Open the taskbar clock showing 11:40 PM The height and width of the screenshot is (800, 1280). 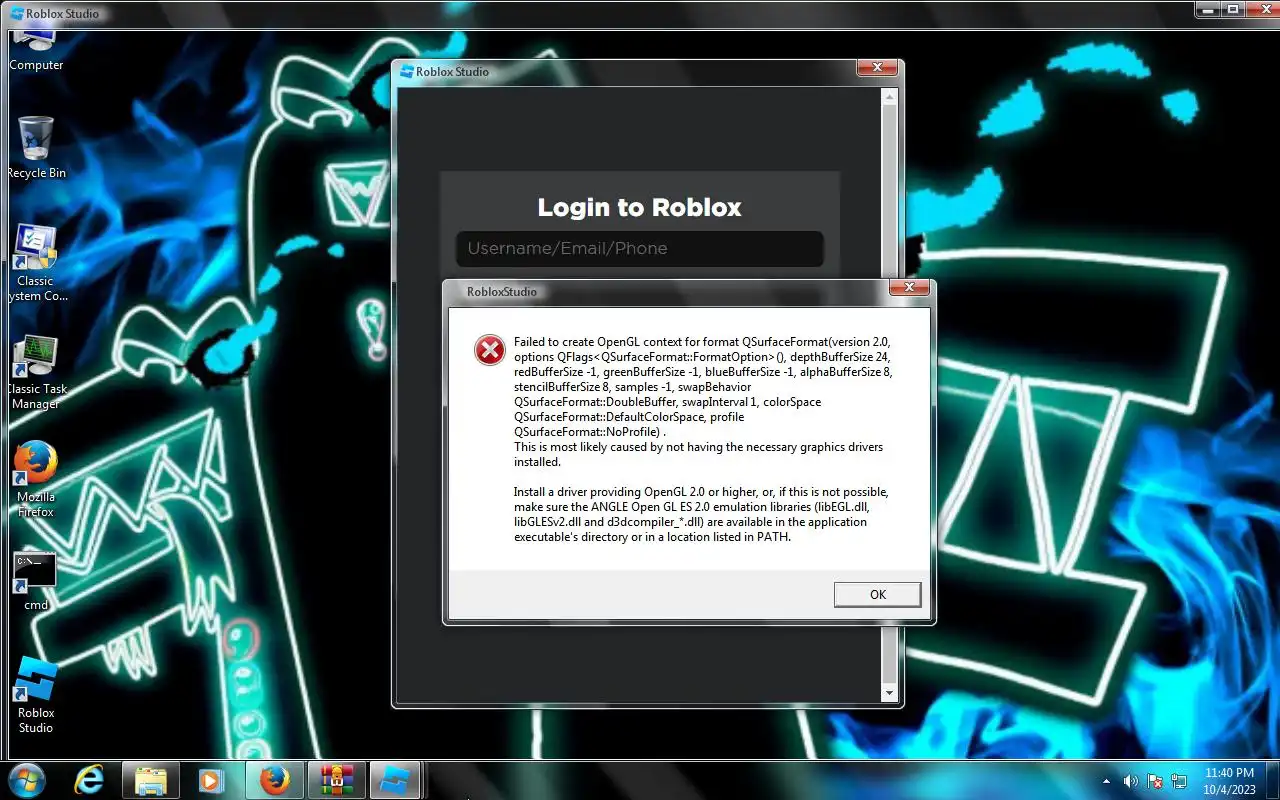(1229, 780)
